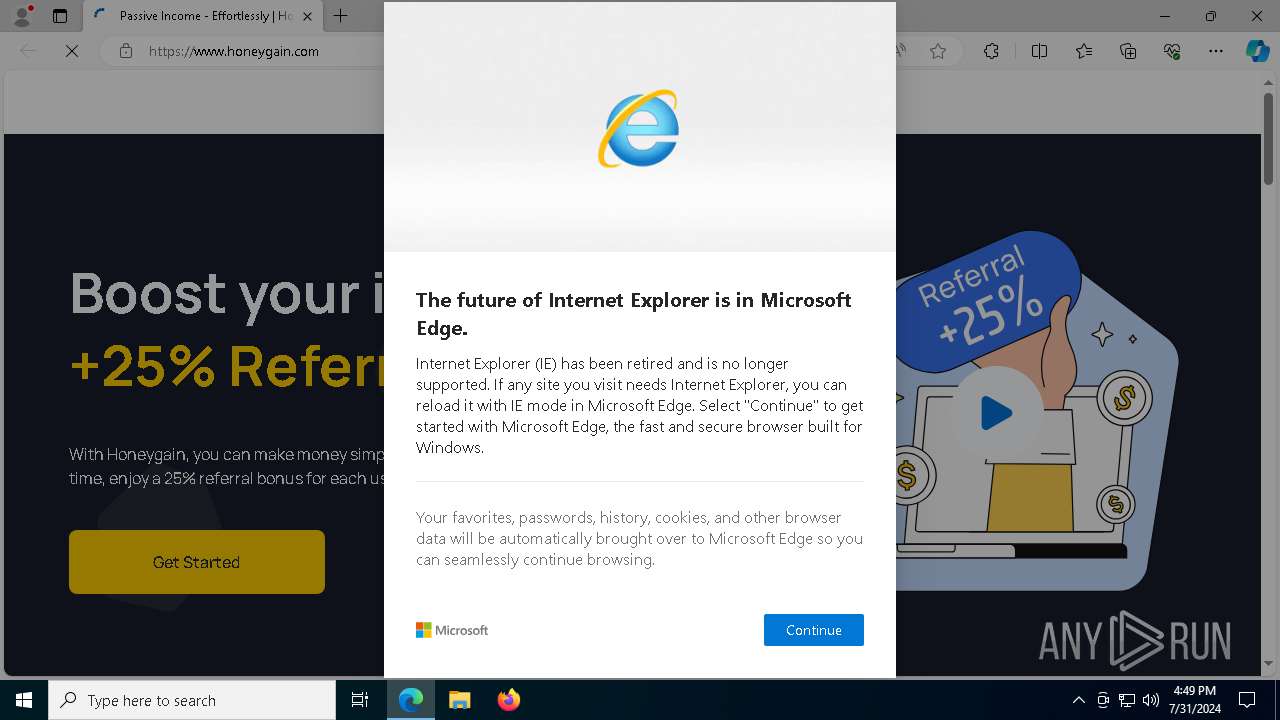The image size is (1280, 720).
Task: Show hidden system tray icons
Action: pos(1078,700)
